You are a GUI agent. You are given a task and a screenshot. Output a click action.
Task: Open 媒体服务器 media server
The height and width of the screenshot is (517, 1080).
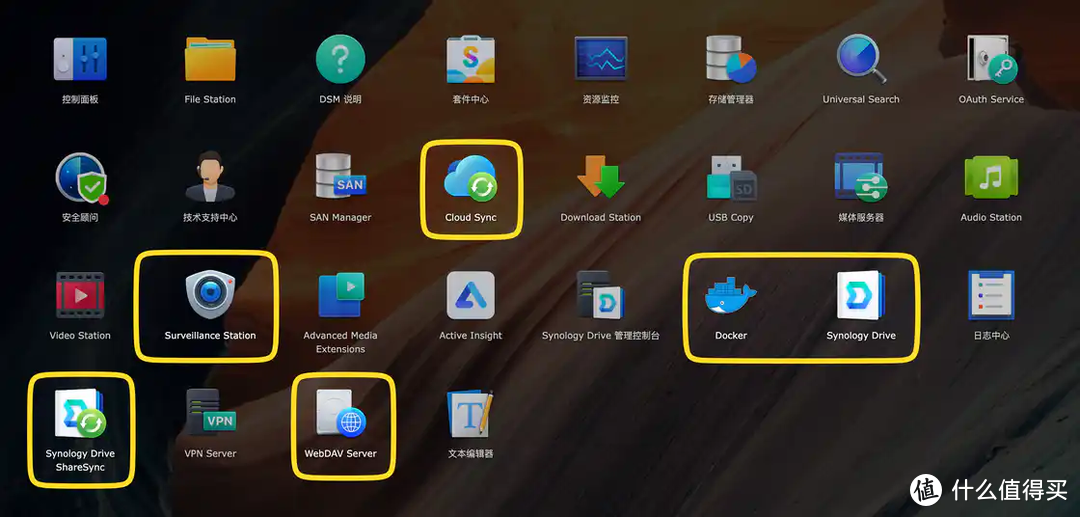click(x=861, y=178)
